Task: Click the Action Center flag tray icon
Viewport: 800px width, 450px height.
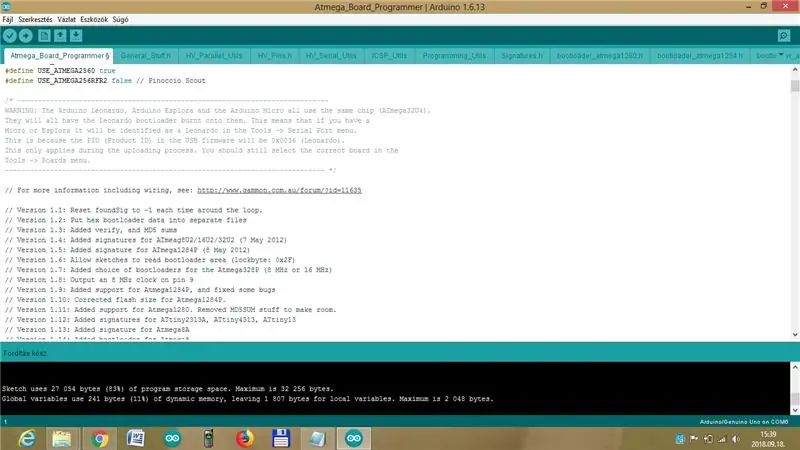Action: [694, 439]
